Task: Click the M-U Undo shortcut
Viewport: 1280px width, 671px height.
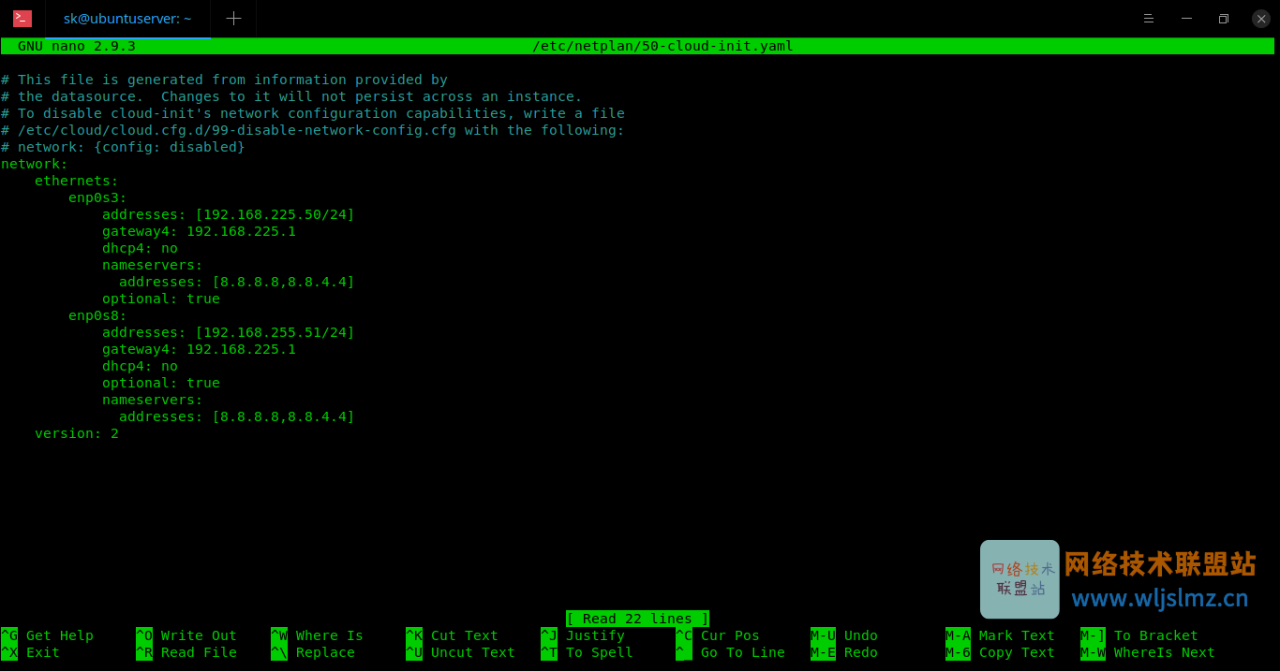Action: [x=844, y=636]
